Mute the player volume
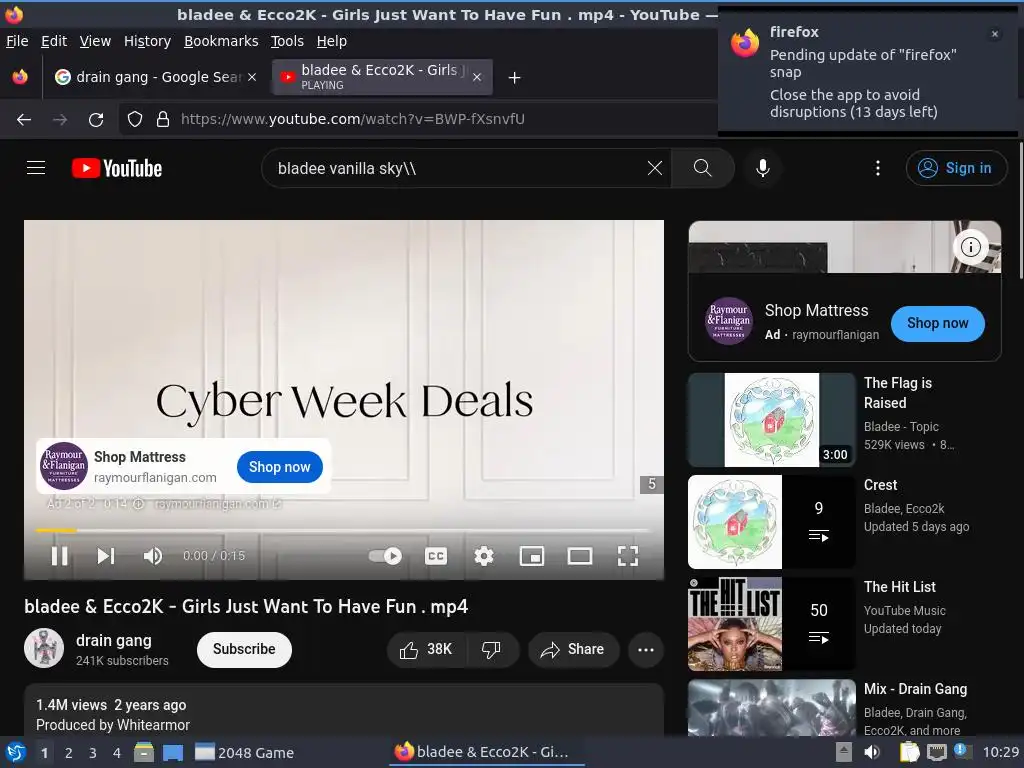Image resolution: width=1024 pixels, height=768 pixels. (153, 556)
